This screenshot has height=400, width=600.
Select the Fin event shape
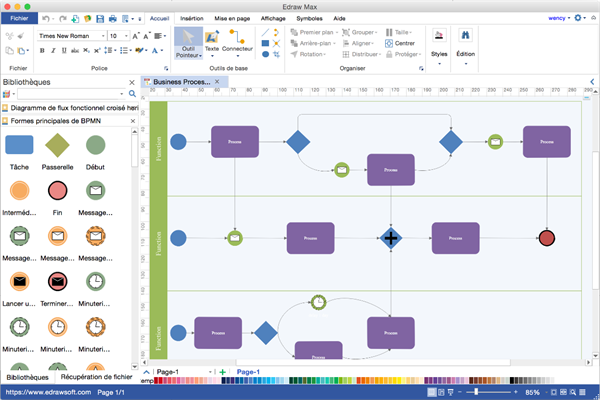58,191
